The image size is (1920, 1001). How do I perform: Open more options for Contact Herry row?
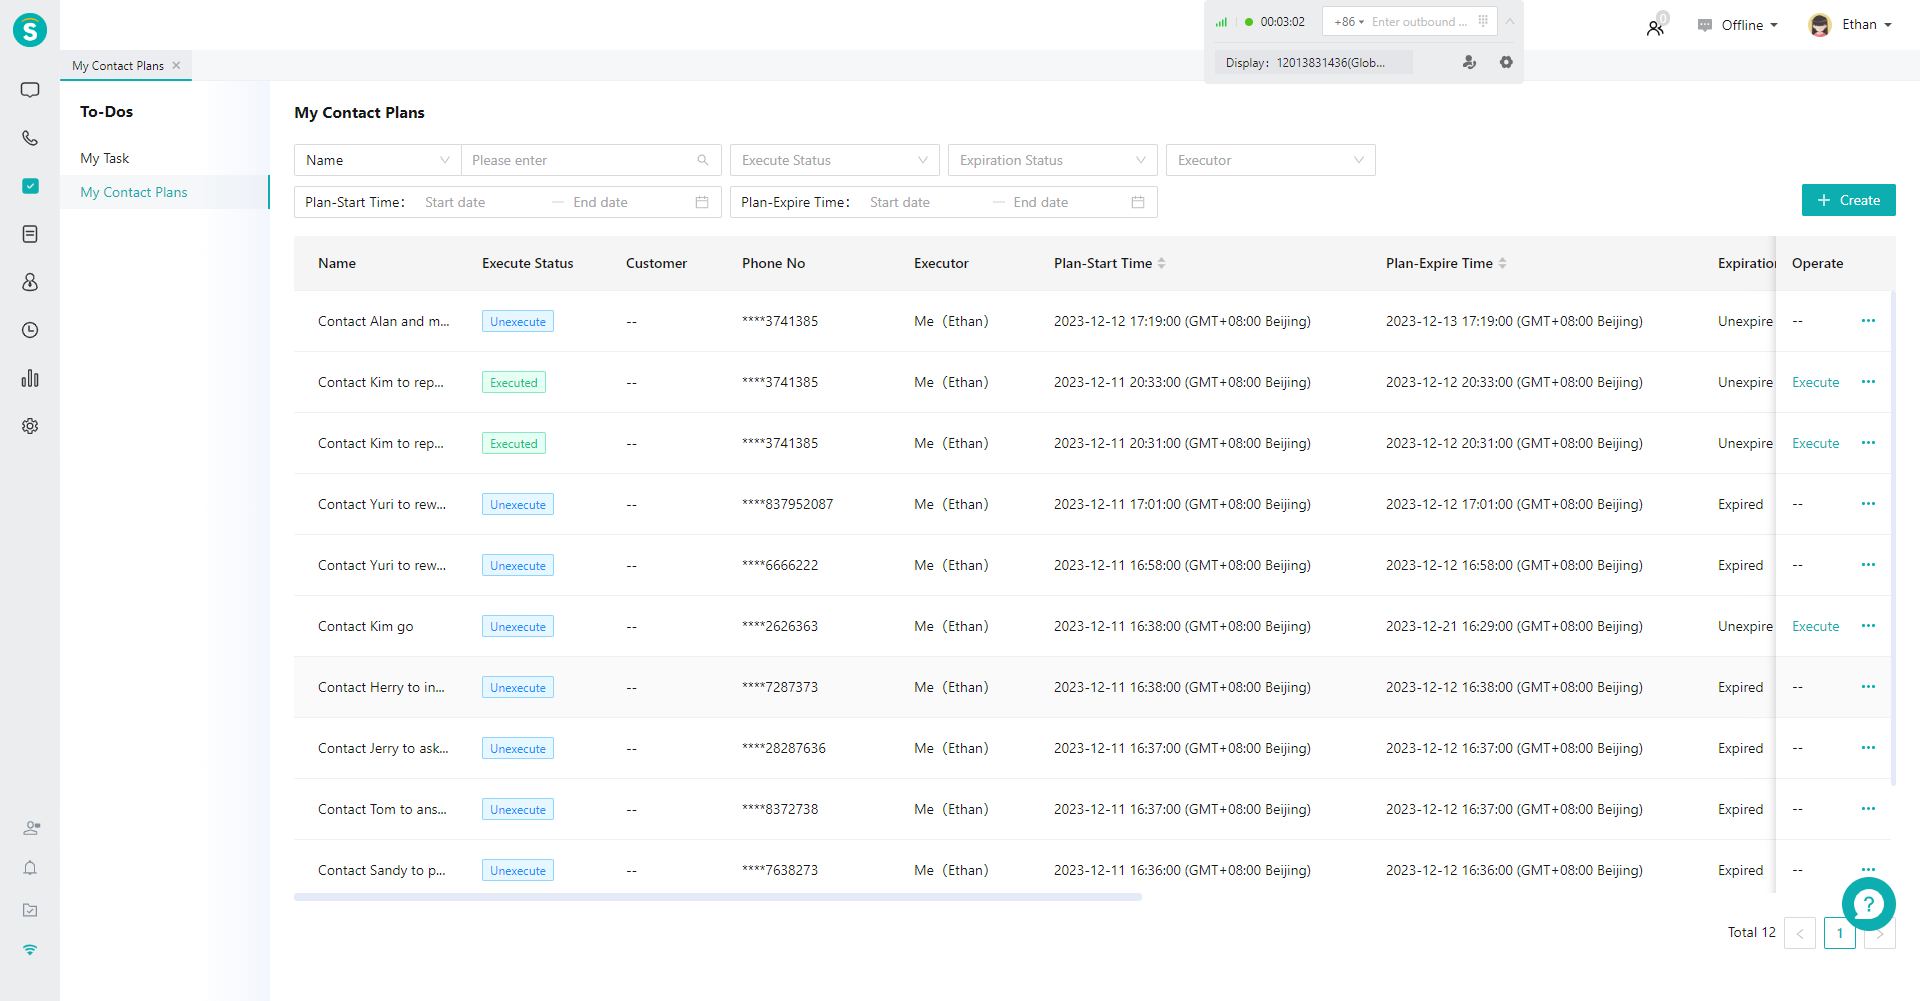1868,687
